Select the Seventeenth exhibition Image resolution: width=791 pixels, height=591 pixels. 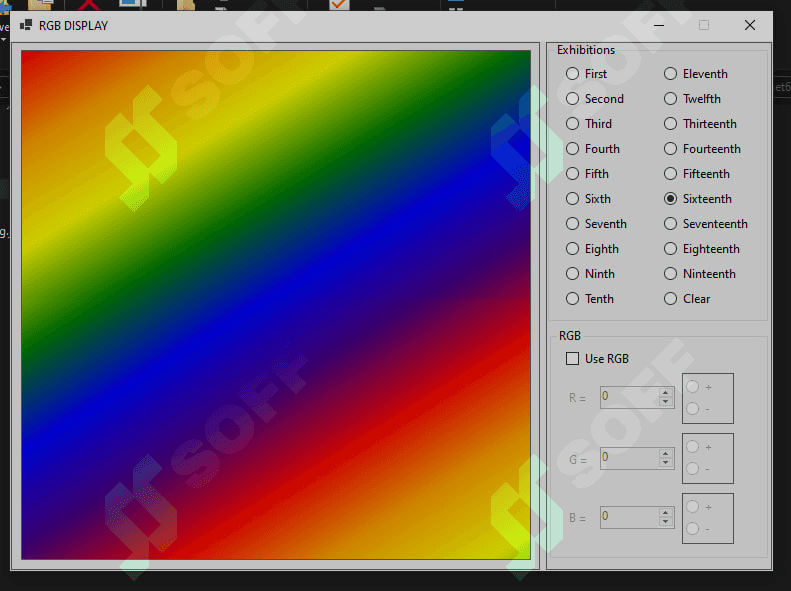tap(670, 223)
